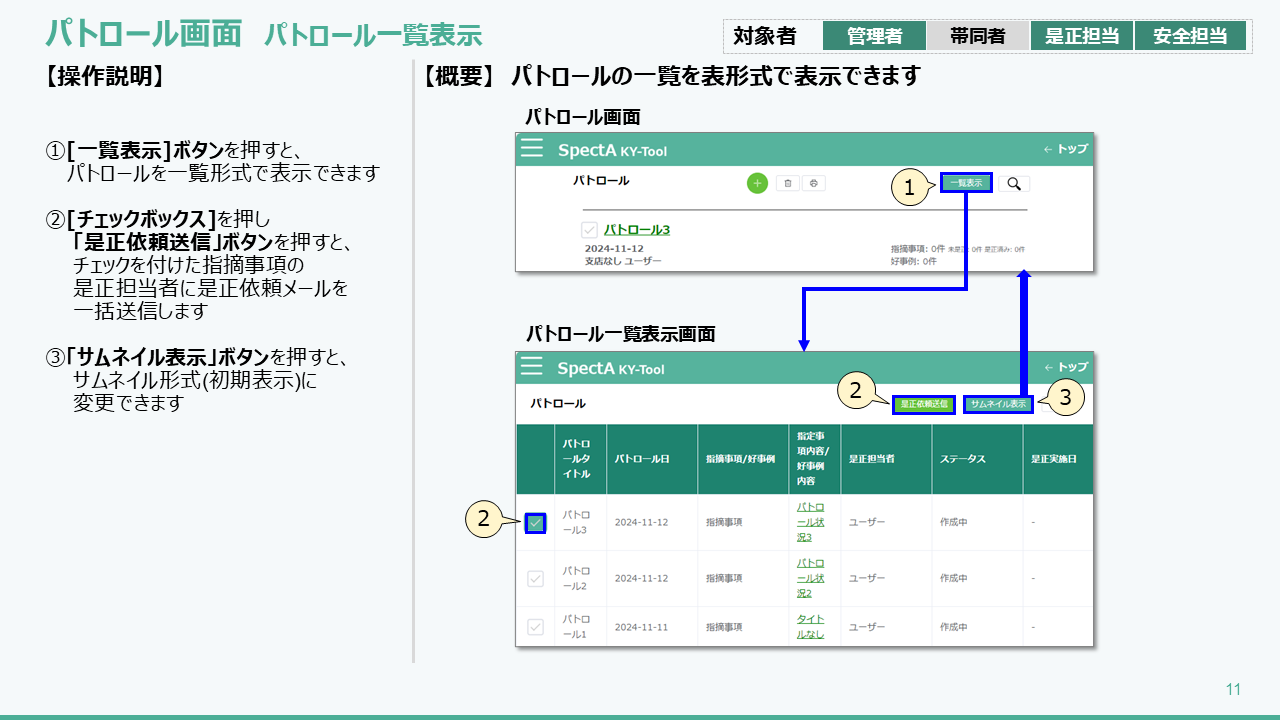
Task: Open the パトロール状況3 link in table
Action: 810,522
